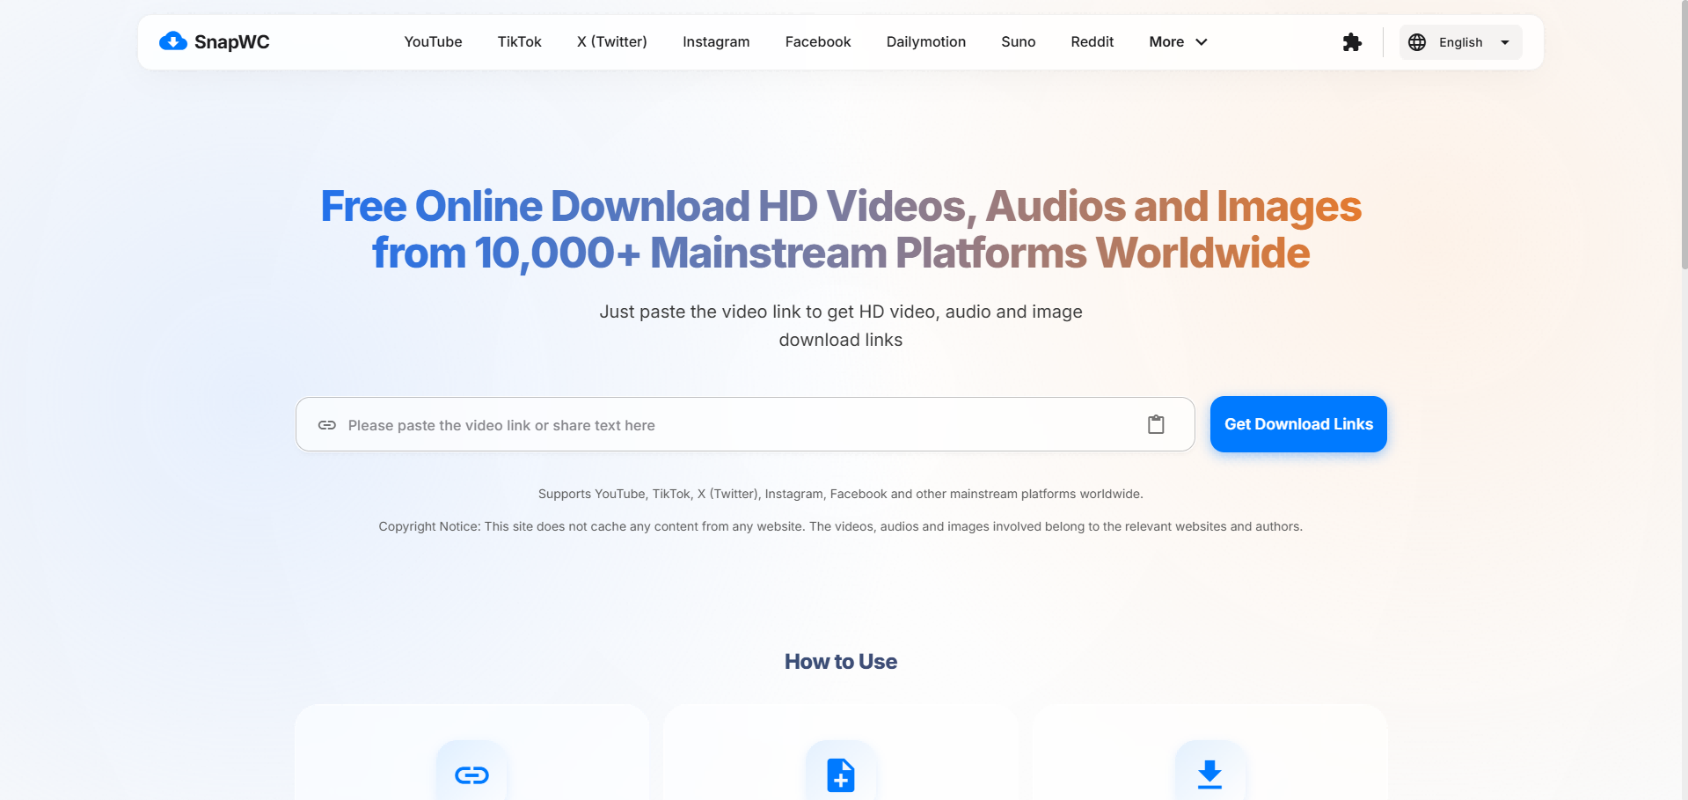The height and width of the screenshot is (800, 1688).
Task: Click the chevron next to More
Action: click(x=1202, y=42)
